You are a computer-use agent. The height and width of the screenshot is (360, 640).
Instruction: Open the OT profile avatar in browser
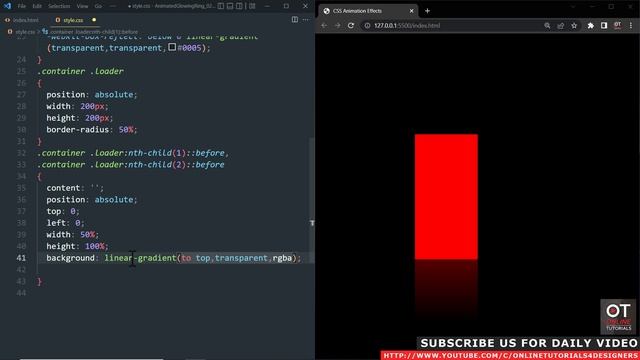pos(618,25)
